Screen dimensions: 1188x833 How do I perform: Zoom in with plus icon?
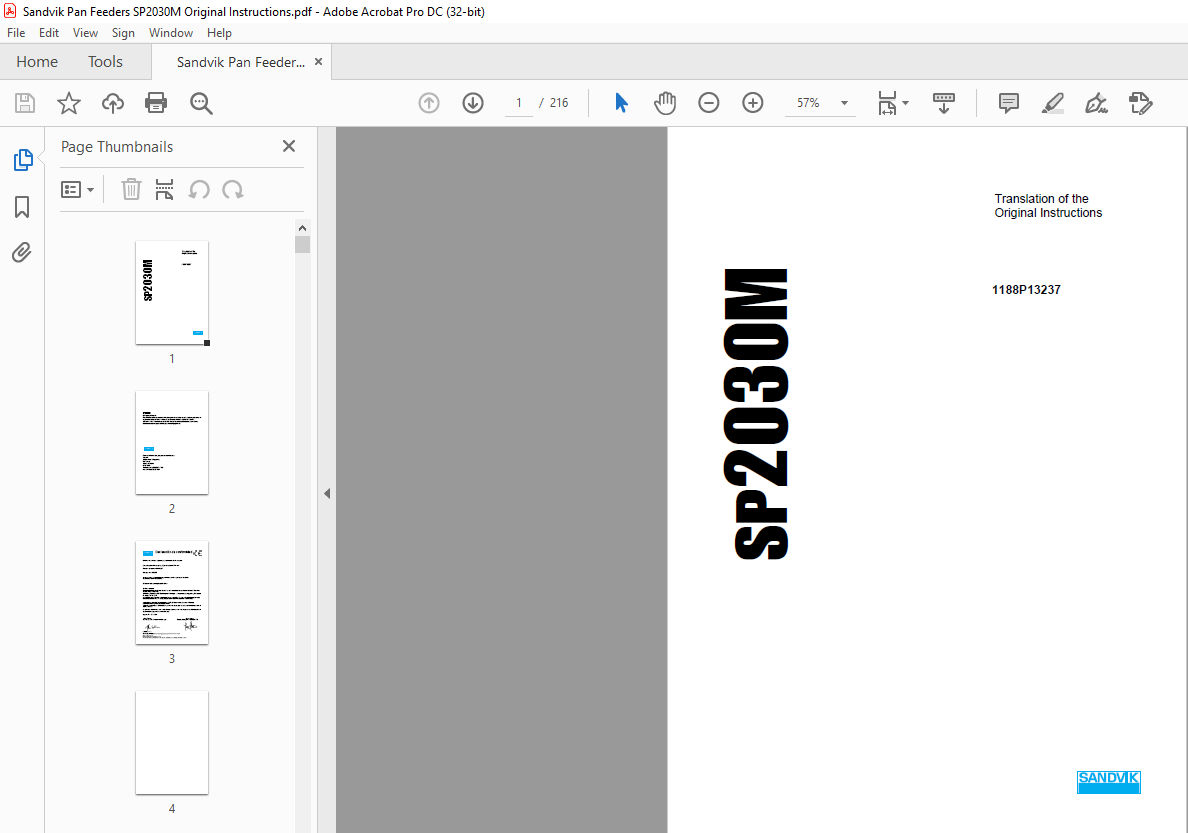coord(752,103)
